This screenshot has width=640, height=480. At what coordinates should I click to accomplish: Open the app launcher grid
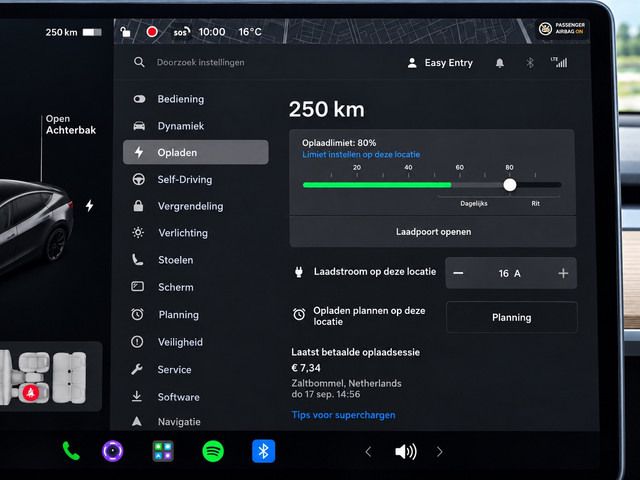pyautogui.click(x=163, y=451)
